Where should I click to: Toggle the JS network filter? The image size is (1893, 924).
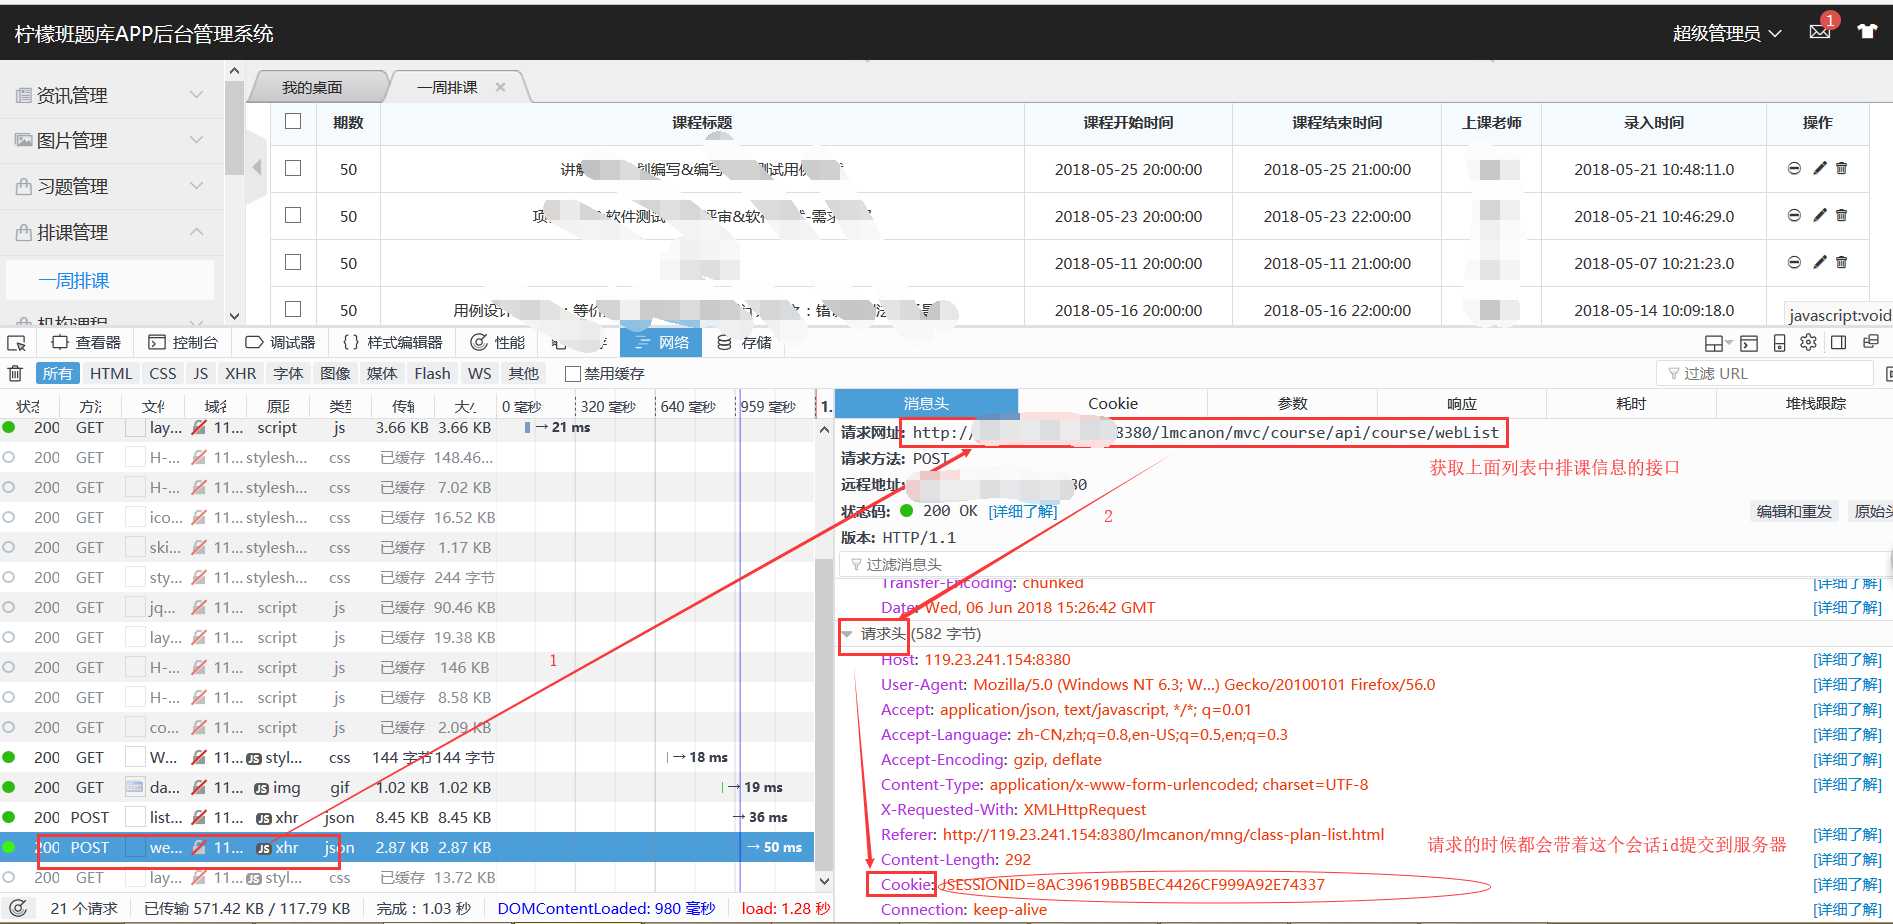coord(201,373)
